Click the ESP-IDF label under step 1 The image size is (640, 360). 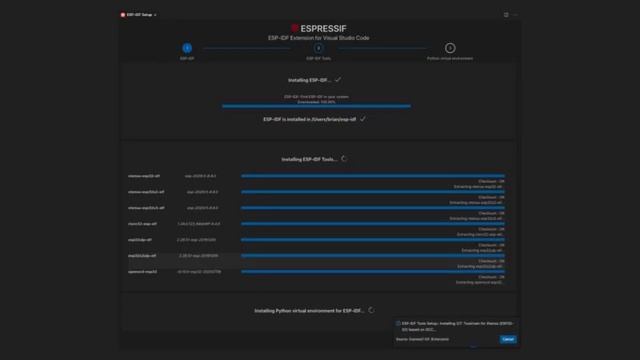187,58
